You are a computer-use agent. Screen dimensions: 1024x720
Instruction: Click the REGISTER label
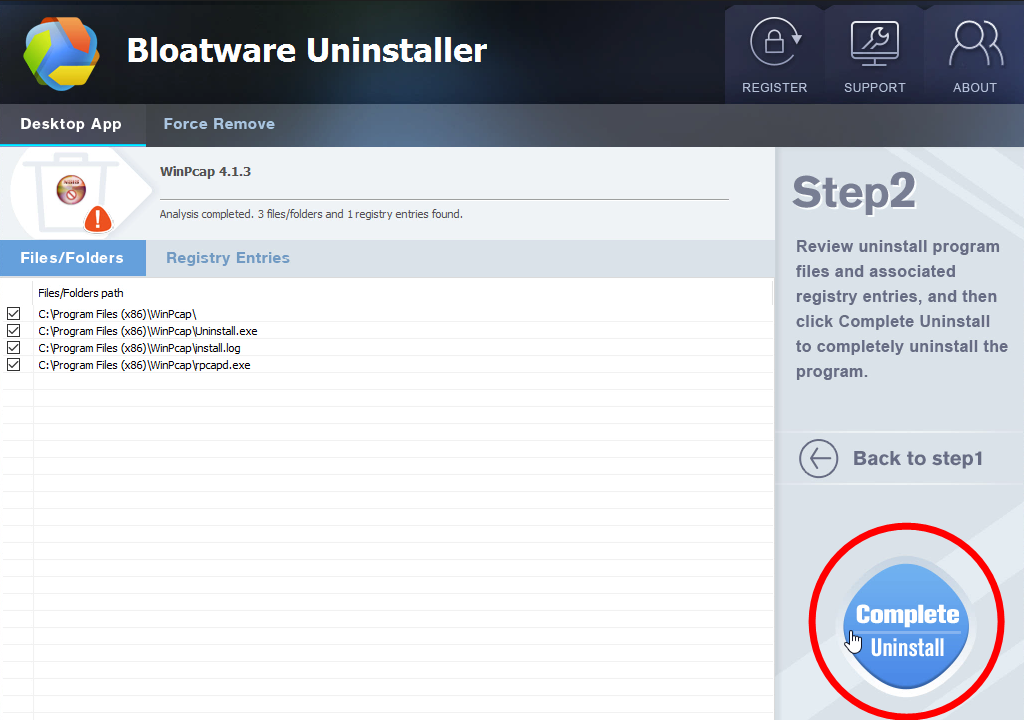pos(775,88)
